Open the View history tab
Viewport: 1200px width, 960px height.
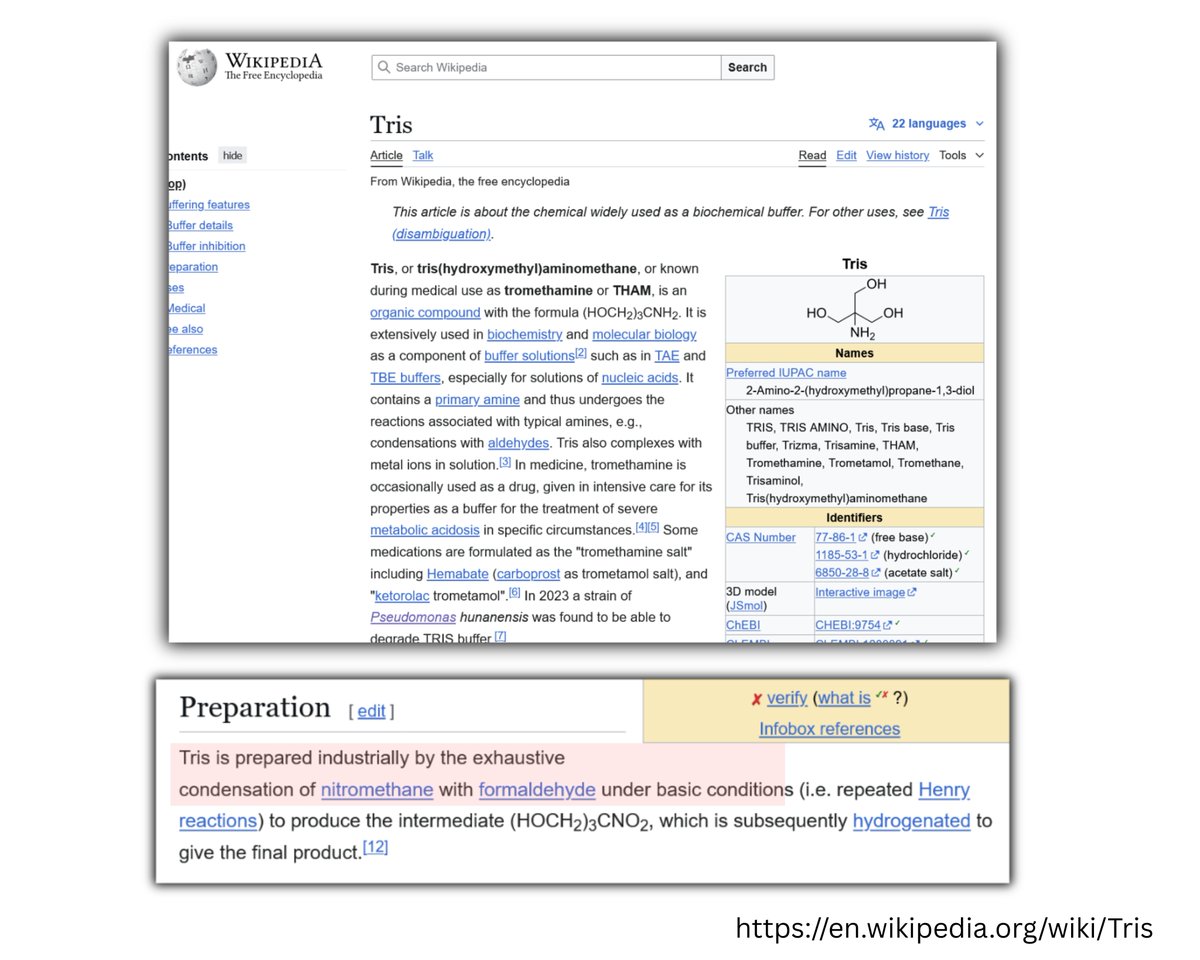pyautogui.click(x=897, y=155)
